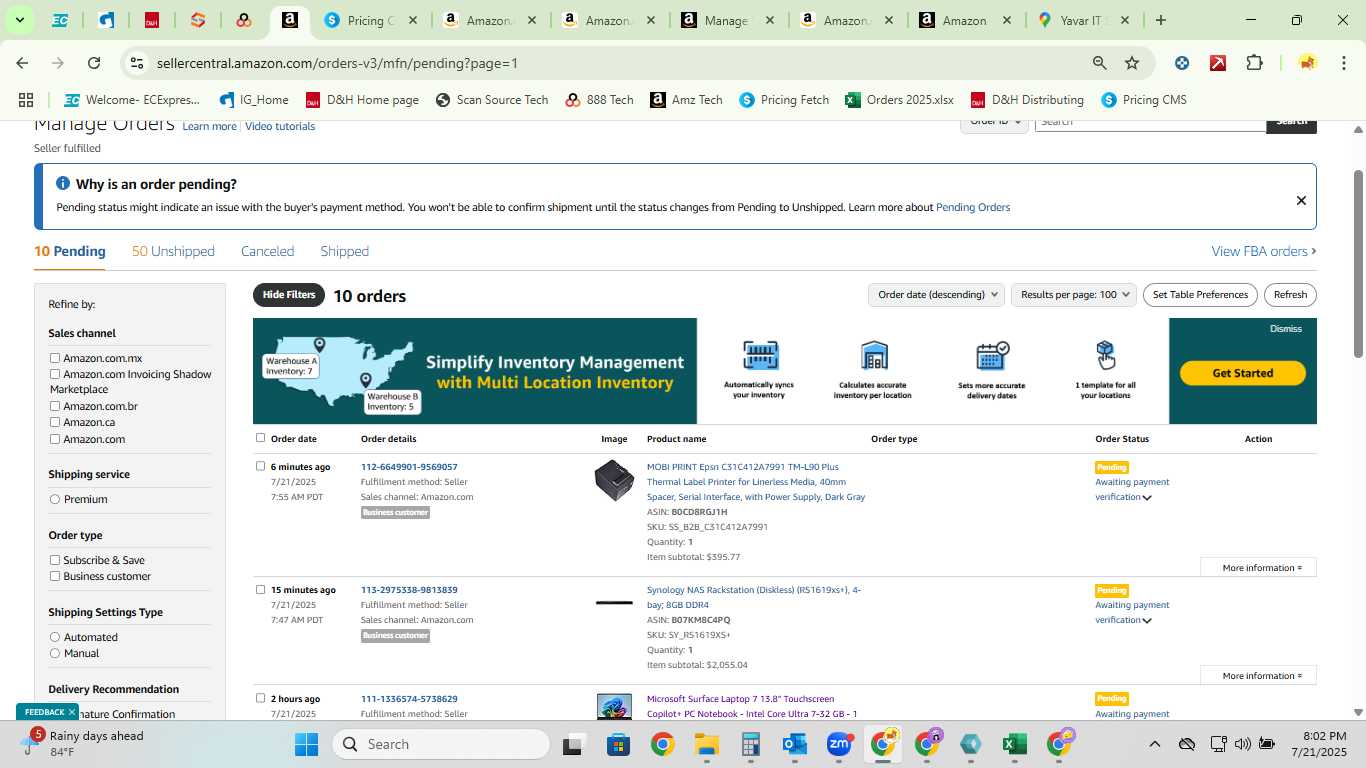1366x768 pixels.
Task: Open the browser zoom magnifier icon
Action: coord(1099,63)
